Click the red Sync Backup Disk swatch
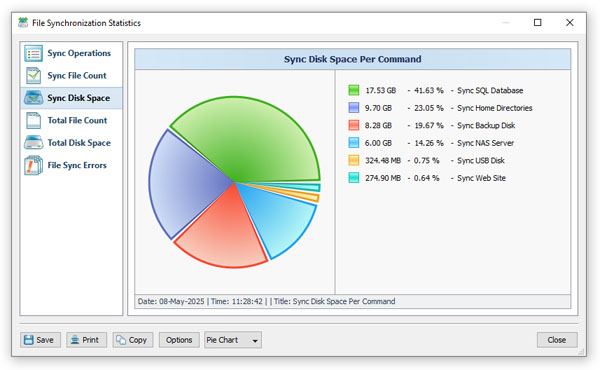This screenshot has height=370, width=600. click(x=354, y=125)
